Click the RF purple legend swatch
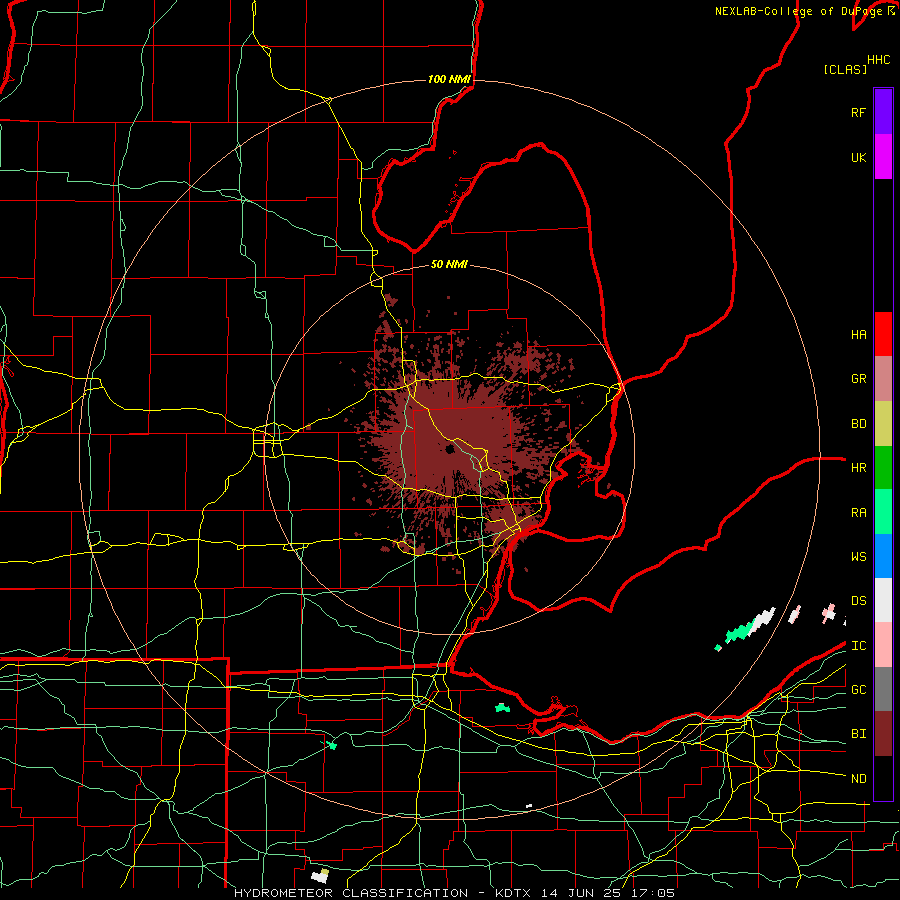Image resolution: width=900 pixels, height=900 pixels. tap(883, 112)
